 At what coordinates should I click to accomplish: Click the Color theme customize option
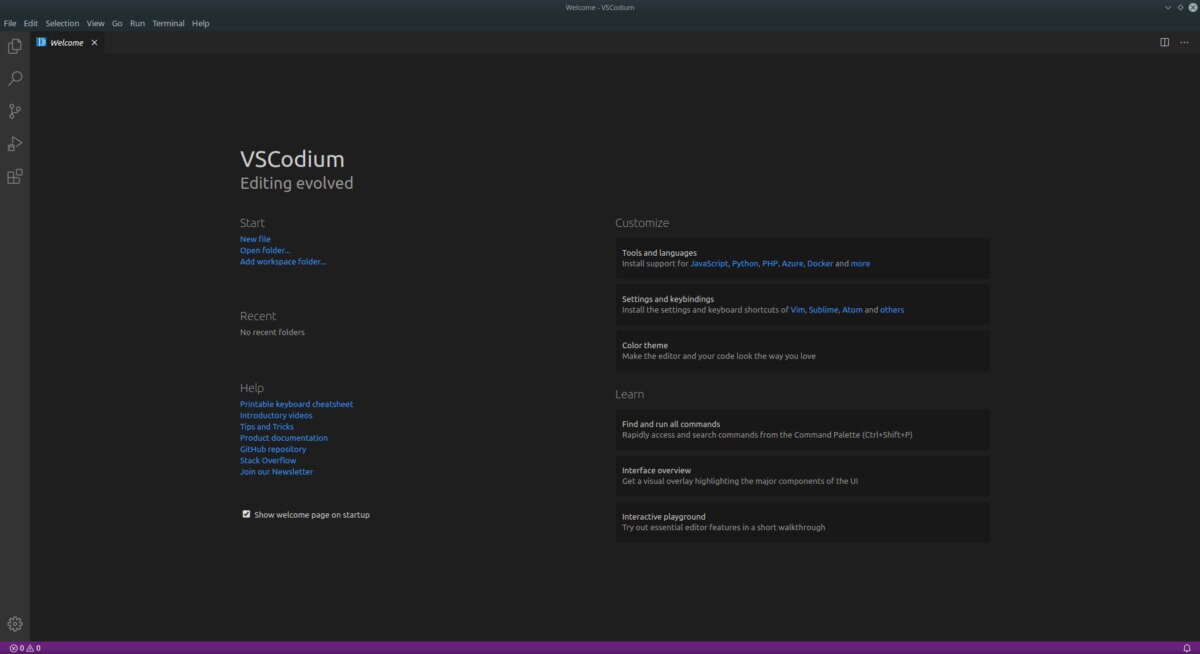[x=802, y=350]
